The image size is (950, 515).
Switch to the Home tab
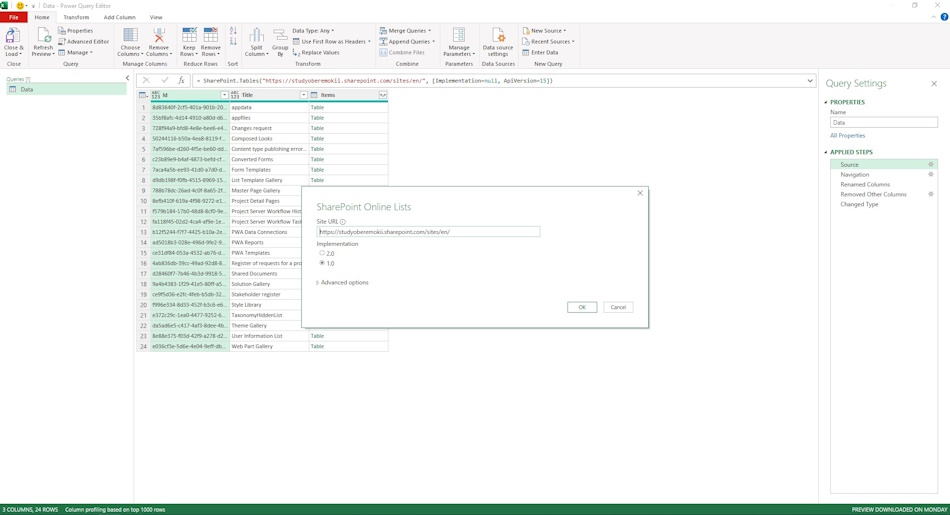(x=42, y=17)
